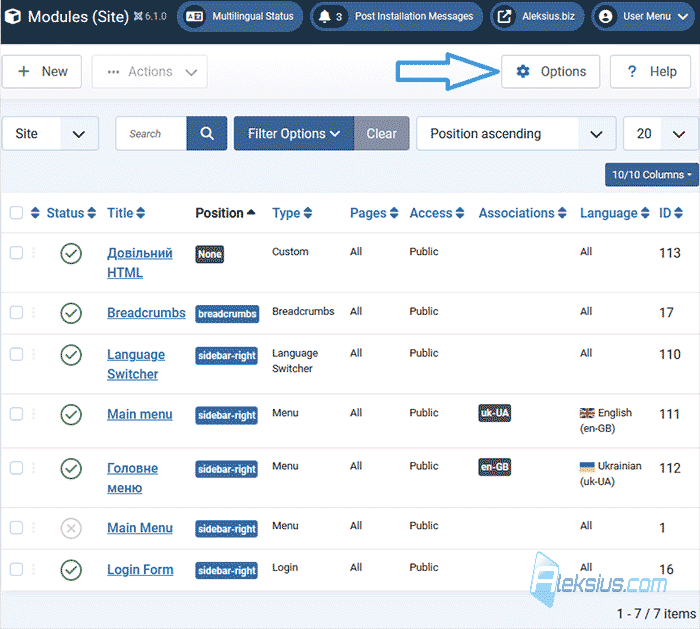700x629 pixels.
Task: Open the Головне меню module link
Action: click(132, 478)
